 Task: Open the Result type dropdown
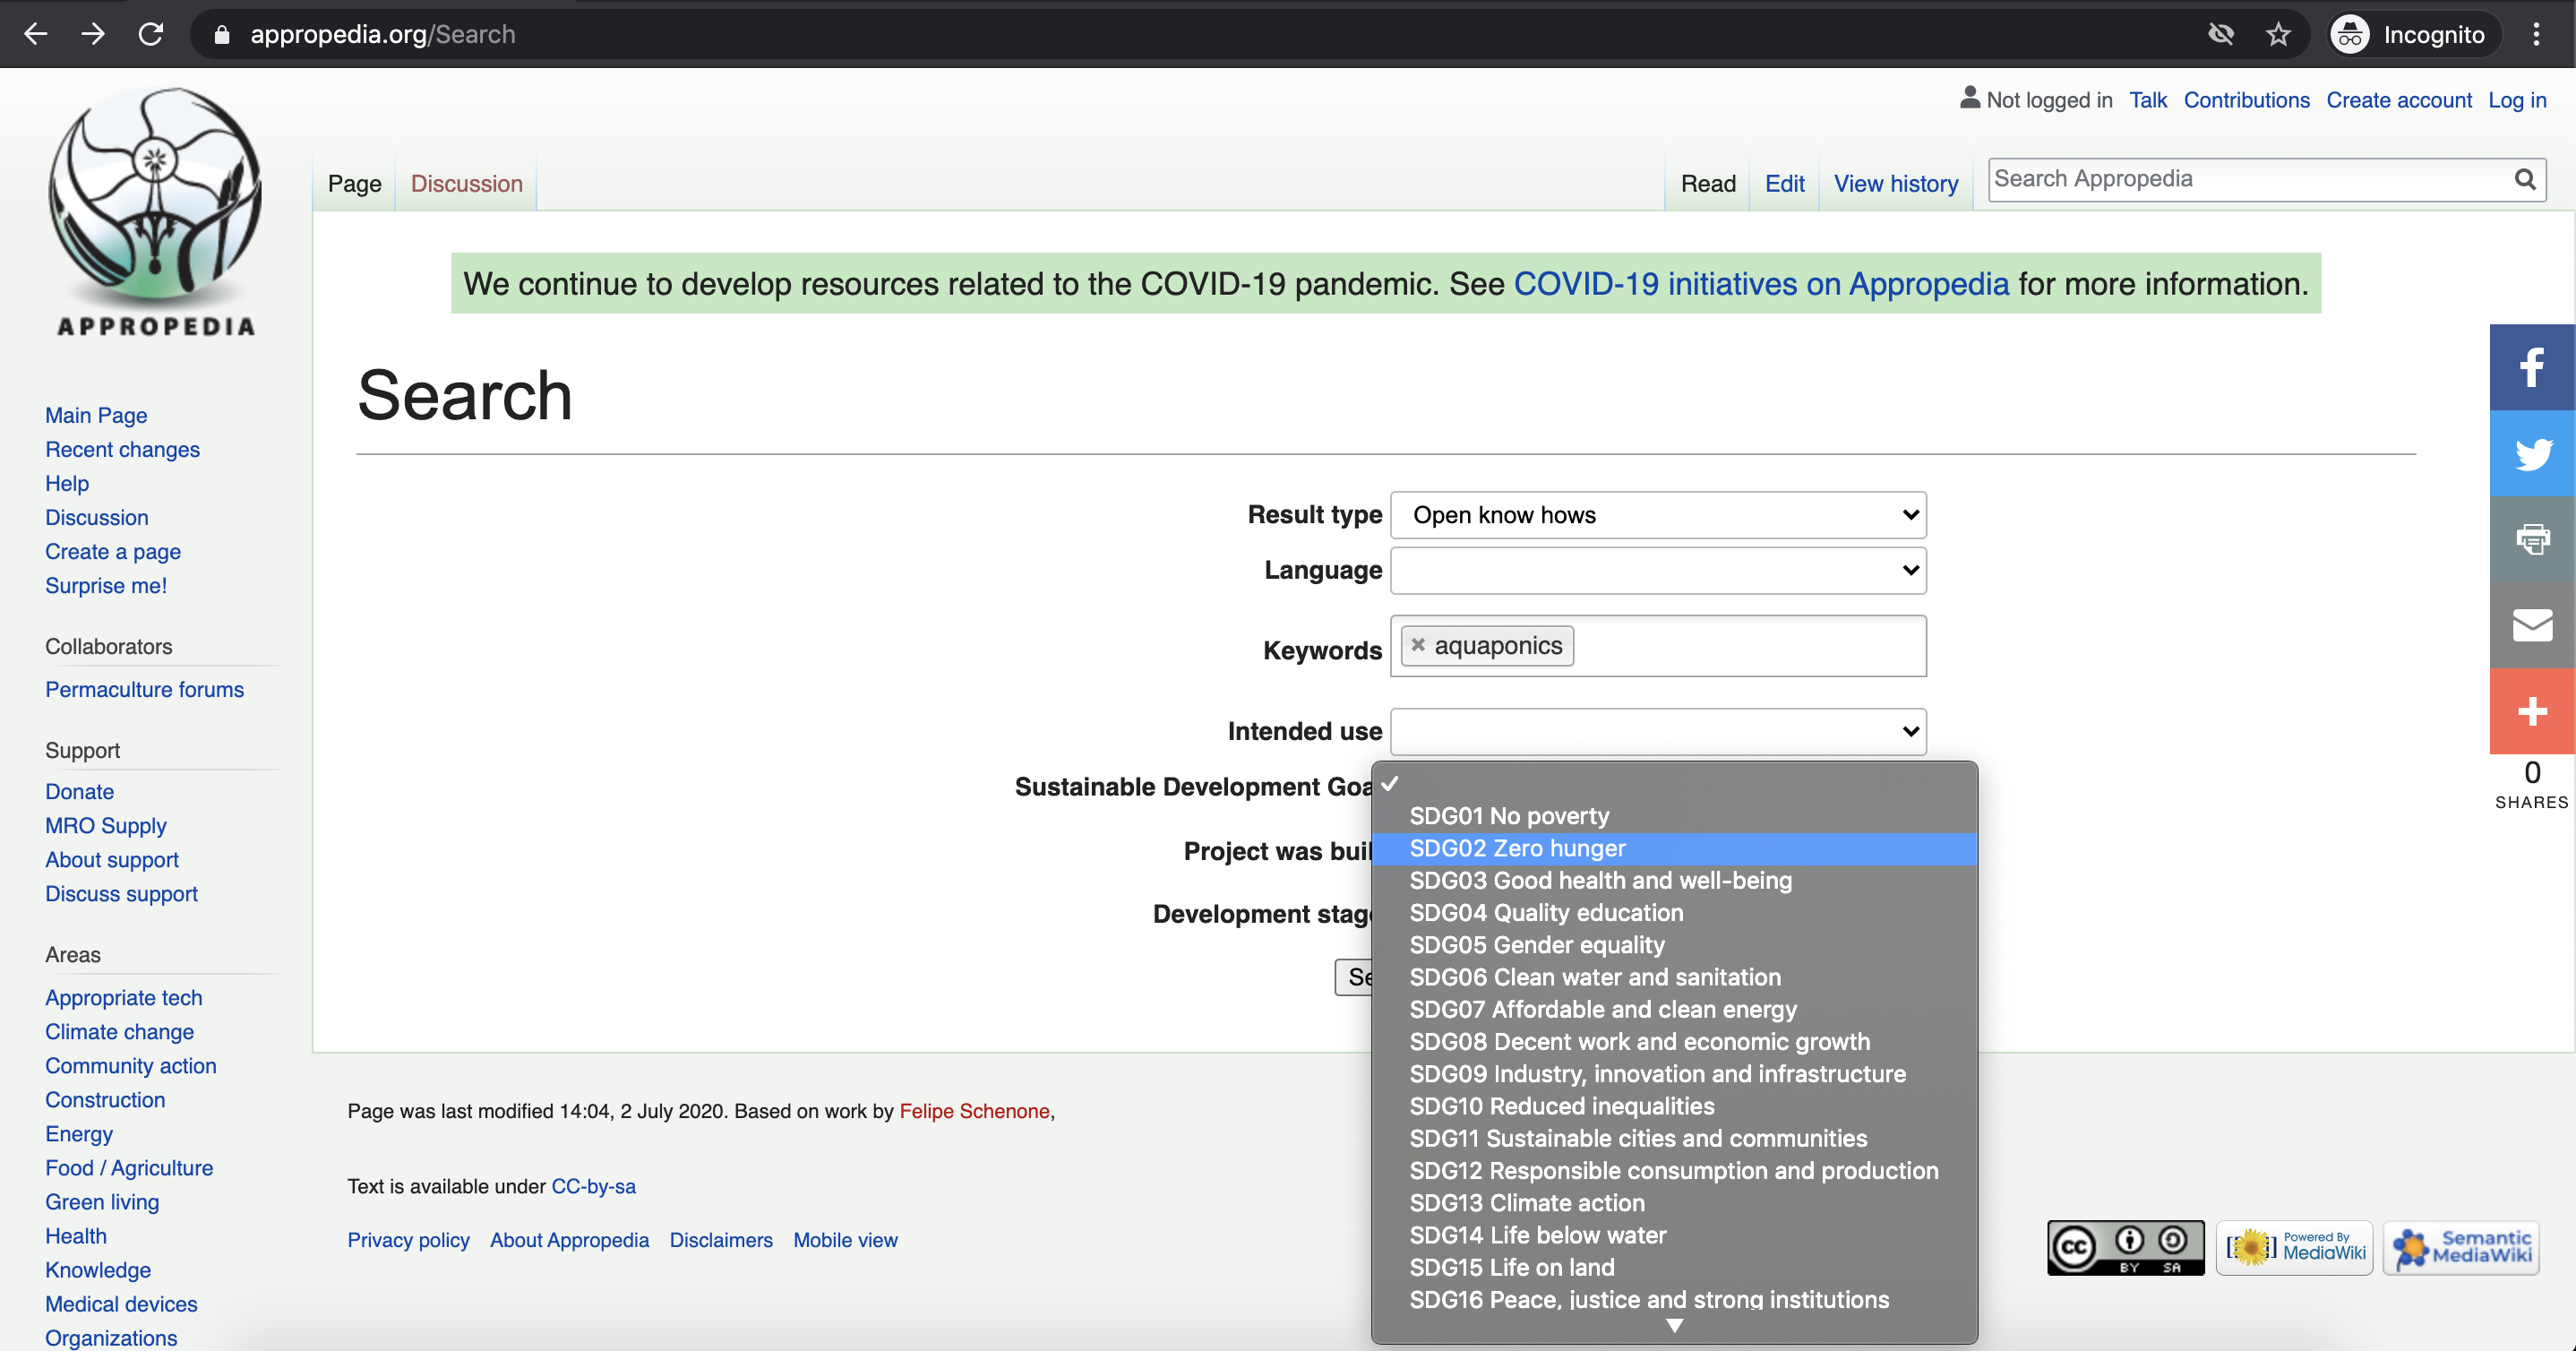[x=1657, y=515]
